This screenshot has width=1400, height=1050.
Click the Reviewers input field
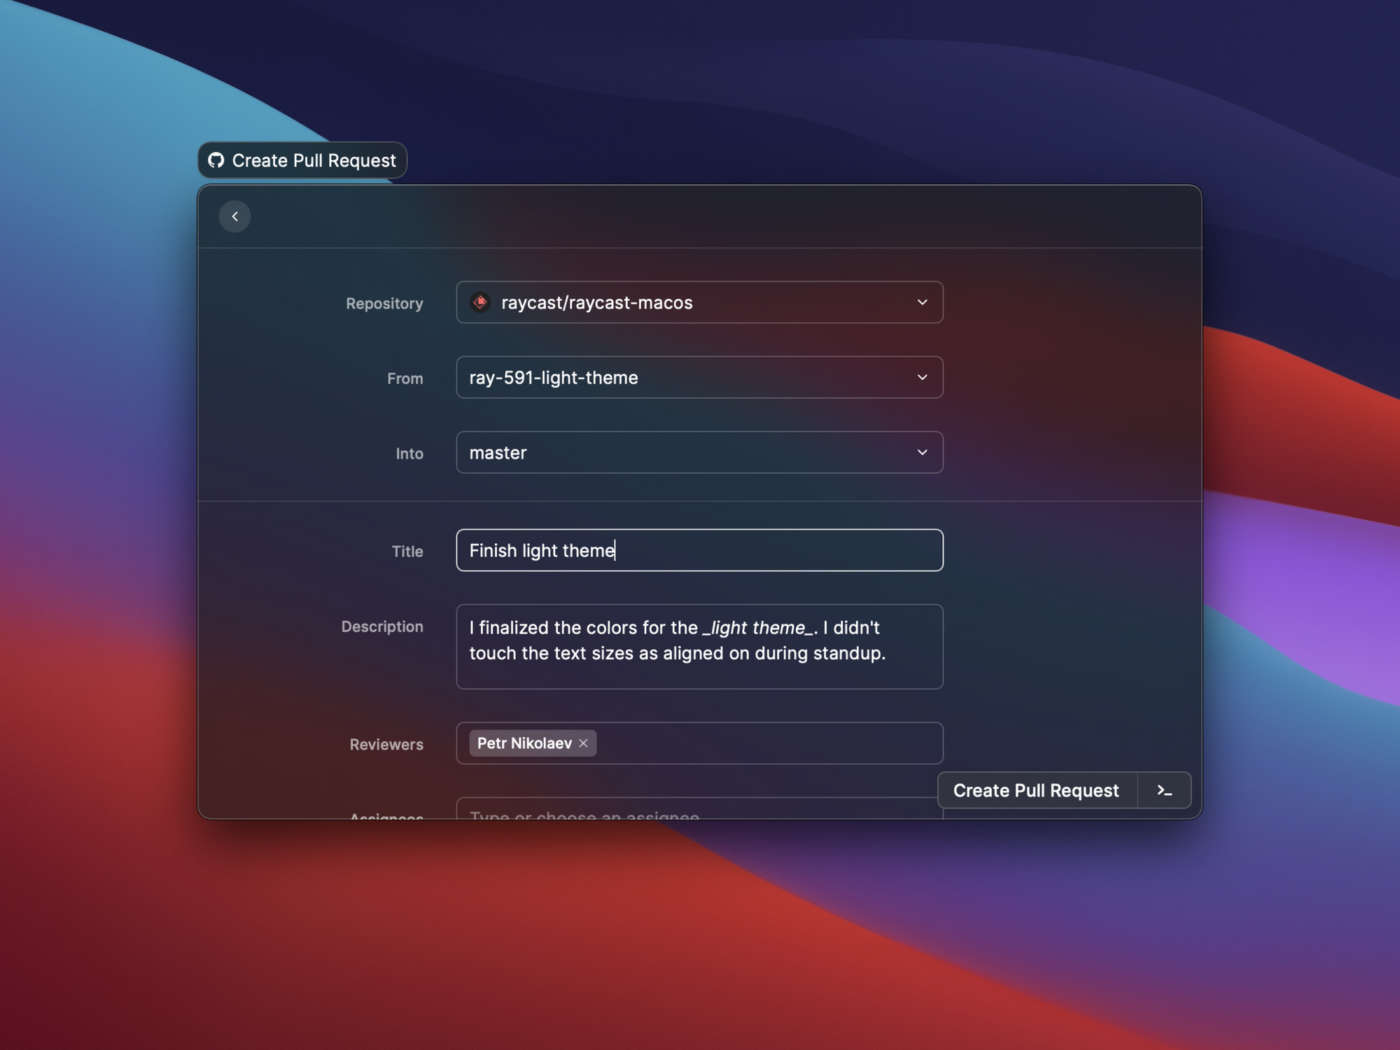(699, 743)
